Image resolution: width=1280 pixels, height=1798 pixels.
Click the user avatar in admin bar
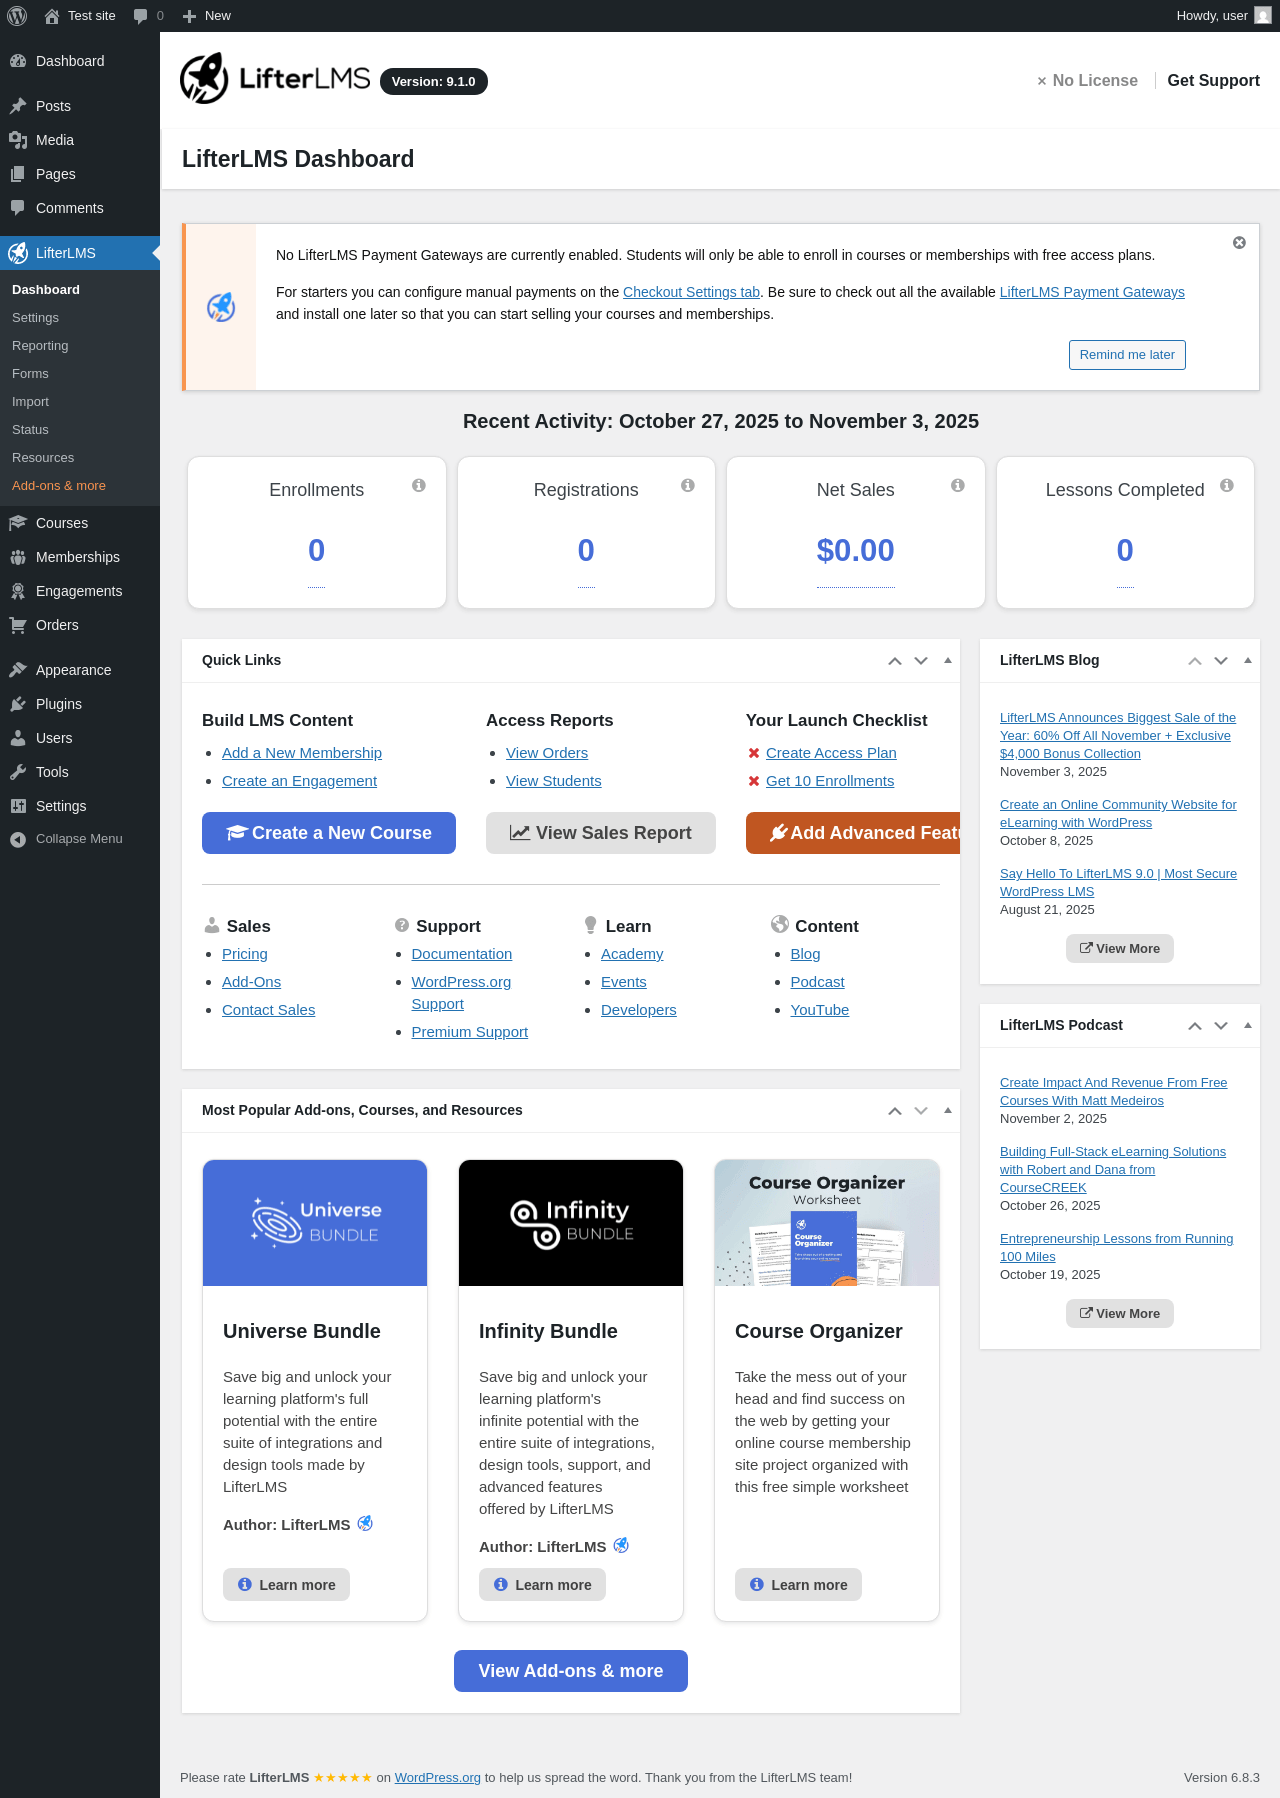click(x=1263, y=16)
